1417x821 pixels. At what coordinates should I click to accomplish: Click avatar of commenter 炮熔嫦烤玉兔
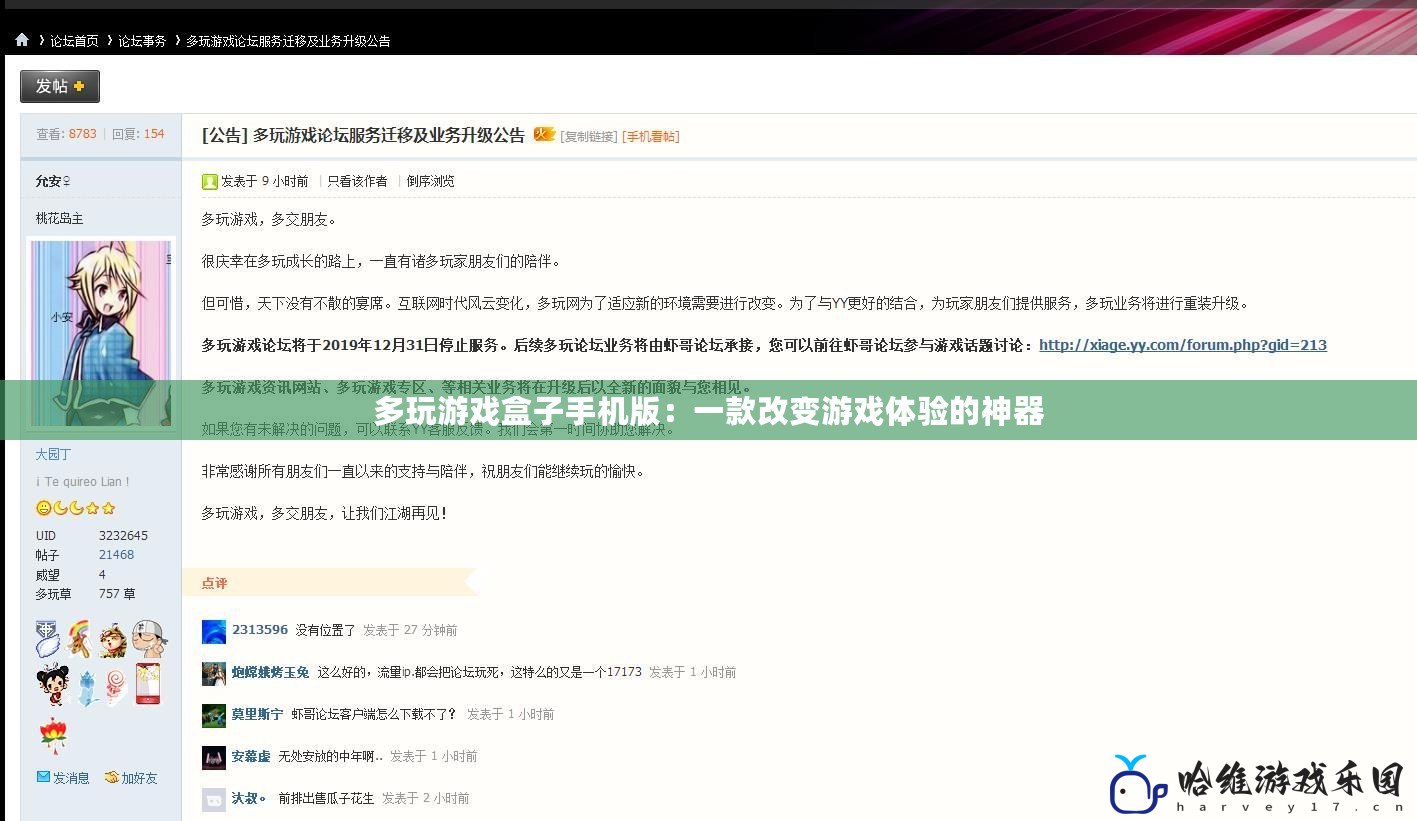[214, 673]
